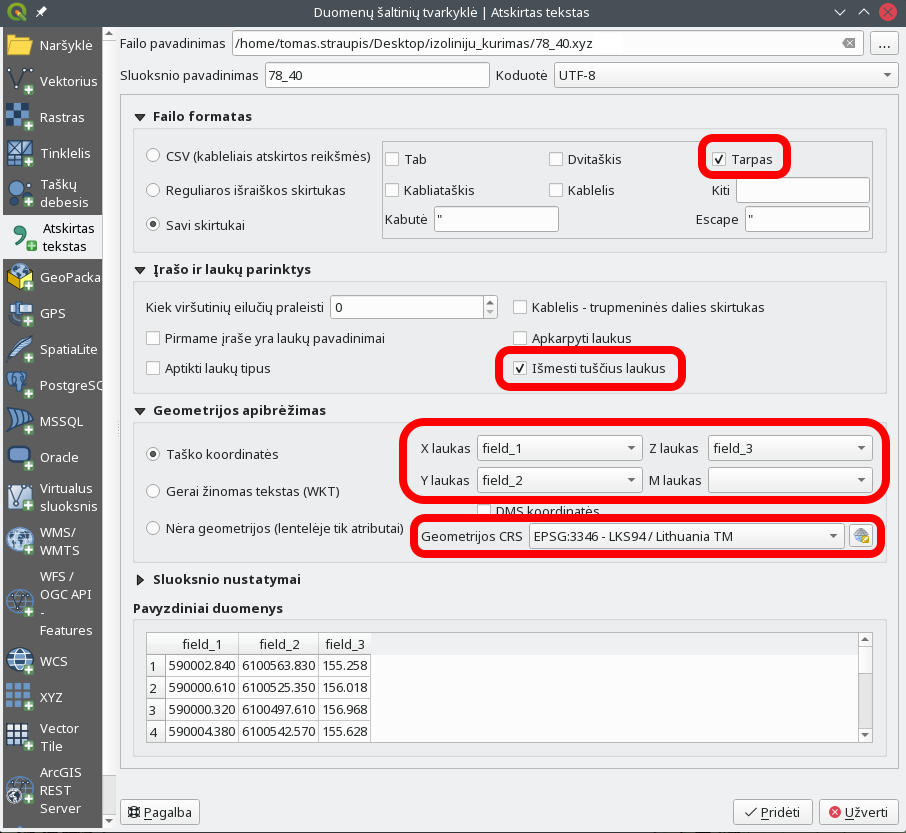Viewport: 906px width, 833px height.
Task: Enable the Tab delimiter checkbox
Action: (392, 159)
